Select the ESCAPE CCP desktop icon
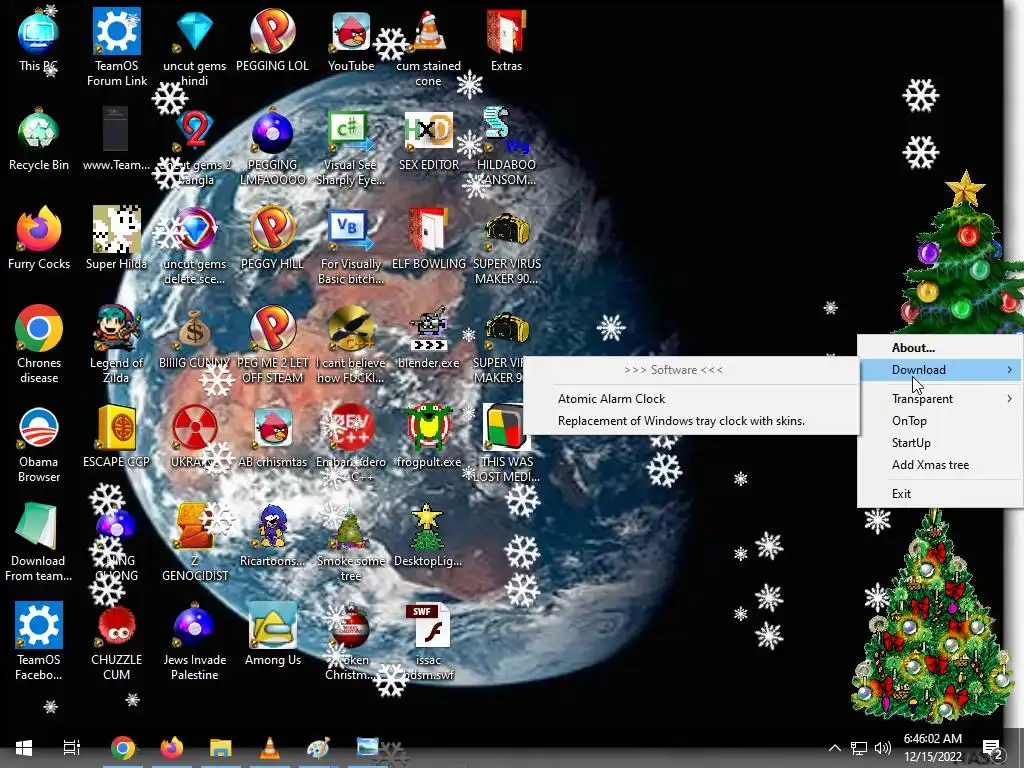 116,436
